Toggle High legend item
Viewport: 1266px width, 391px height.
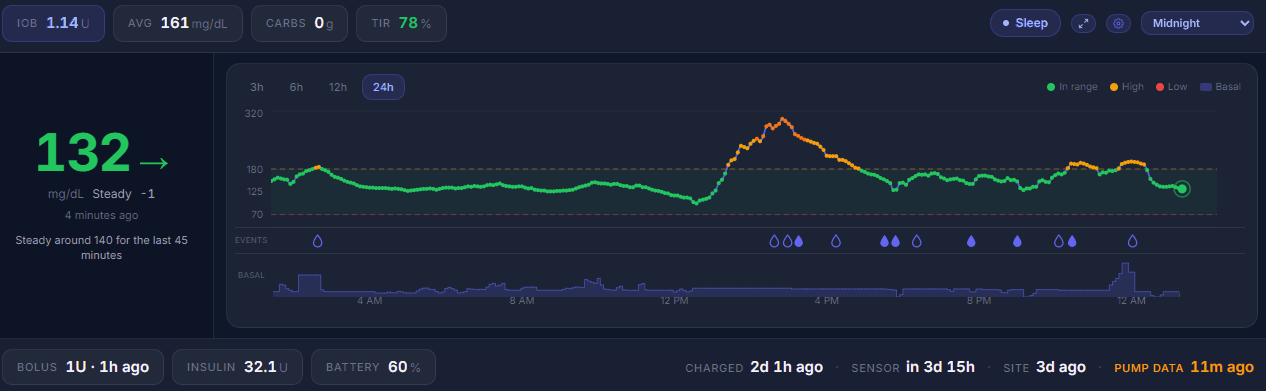(x=1126, y=87)
